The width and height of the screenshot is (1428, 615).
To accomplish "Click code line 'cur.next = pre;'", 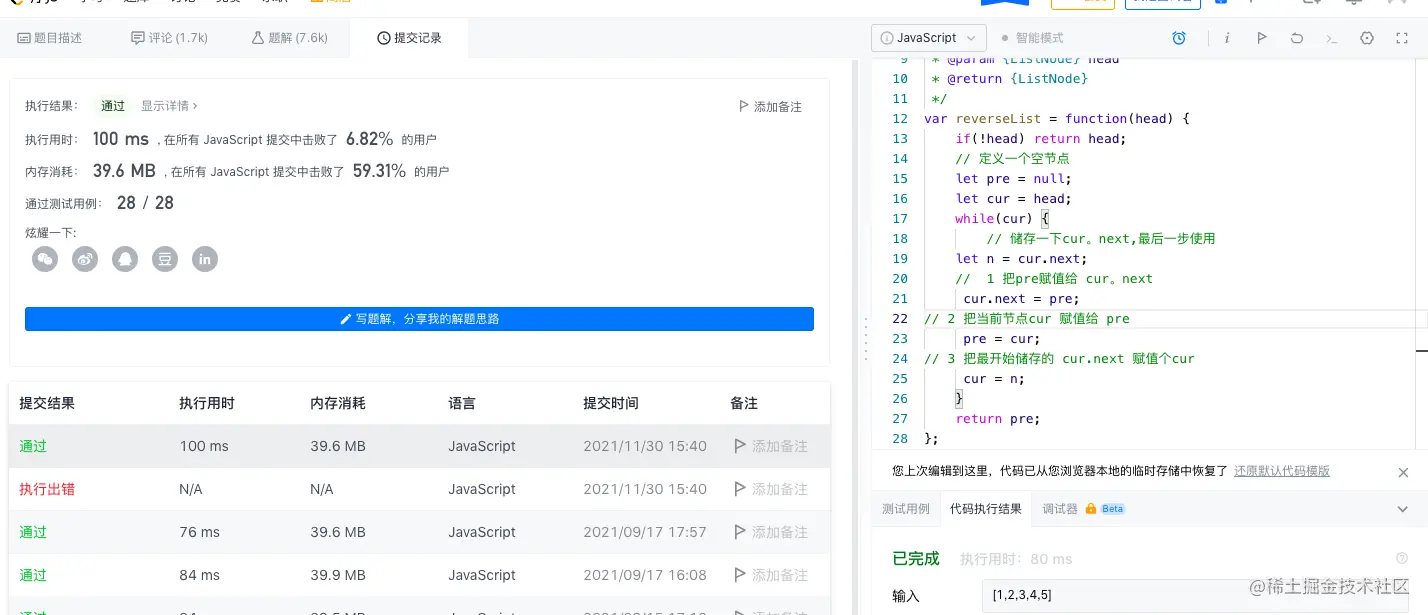I will pos(1022,298).
